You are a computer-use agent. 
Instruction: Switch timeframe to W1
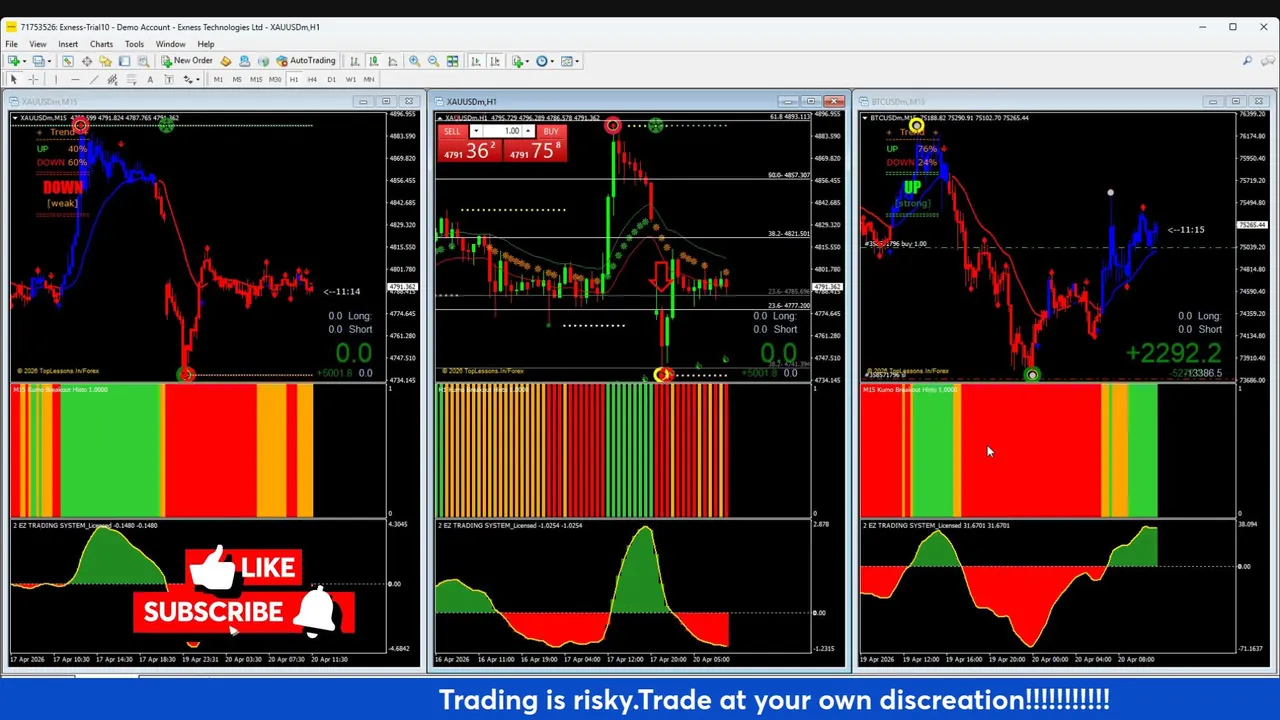coord(351,80)
